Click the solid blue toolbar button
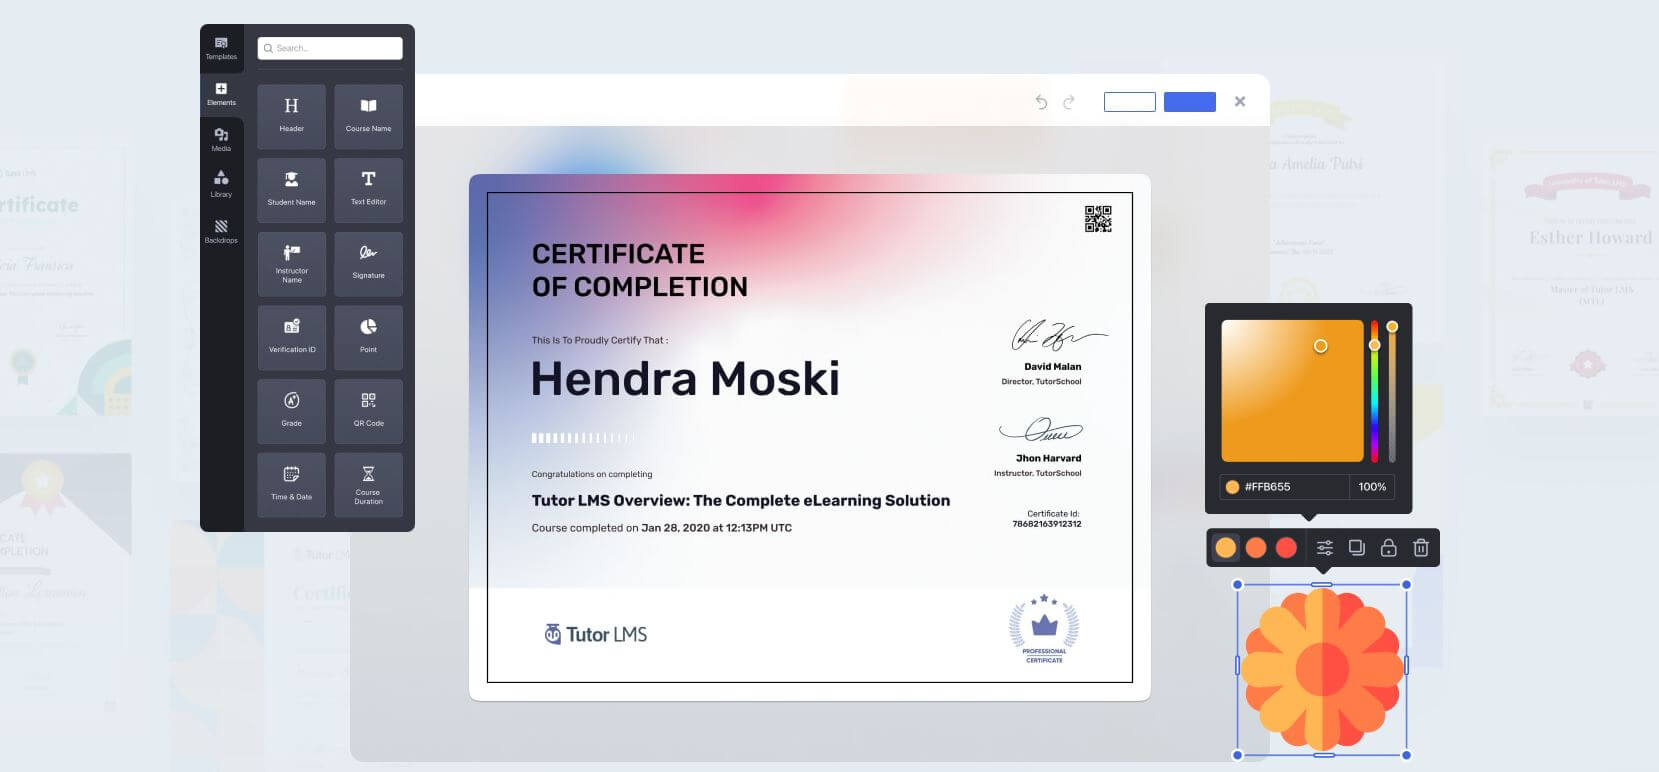This screenshot has height=772, width=1659. pos(1190,102)
